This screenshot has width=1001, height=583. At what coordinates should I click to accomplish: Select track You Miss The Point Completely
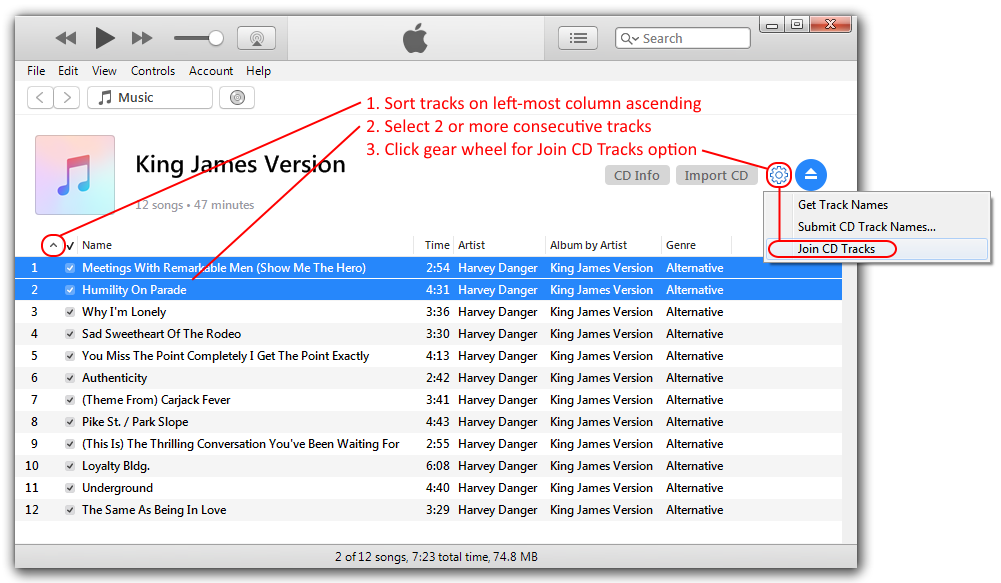225,356
